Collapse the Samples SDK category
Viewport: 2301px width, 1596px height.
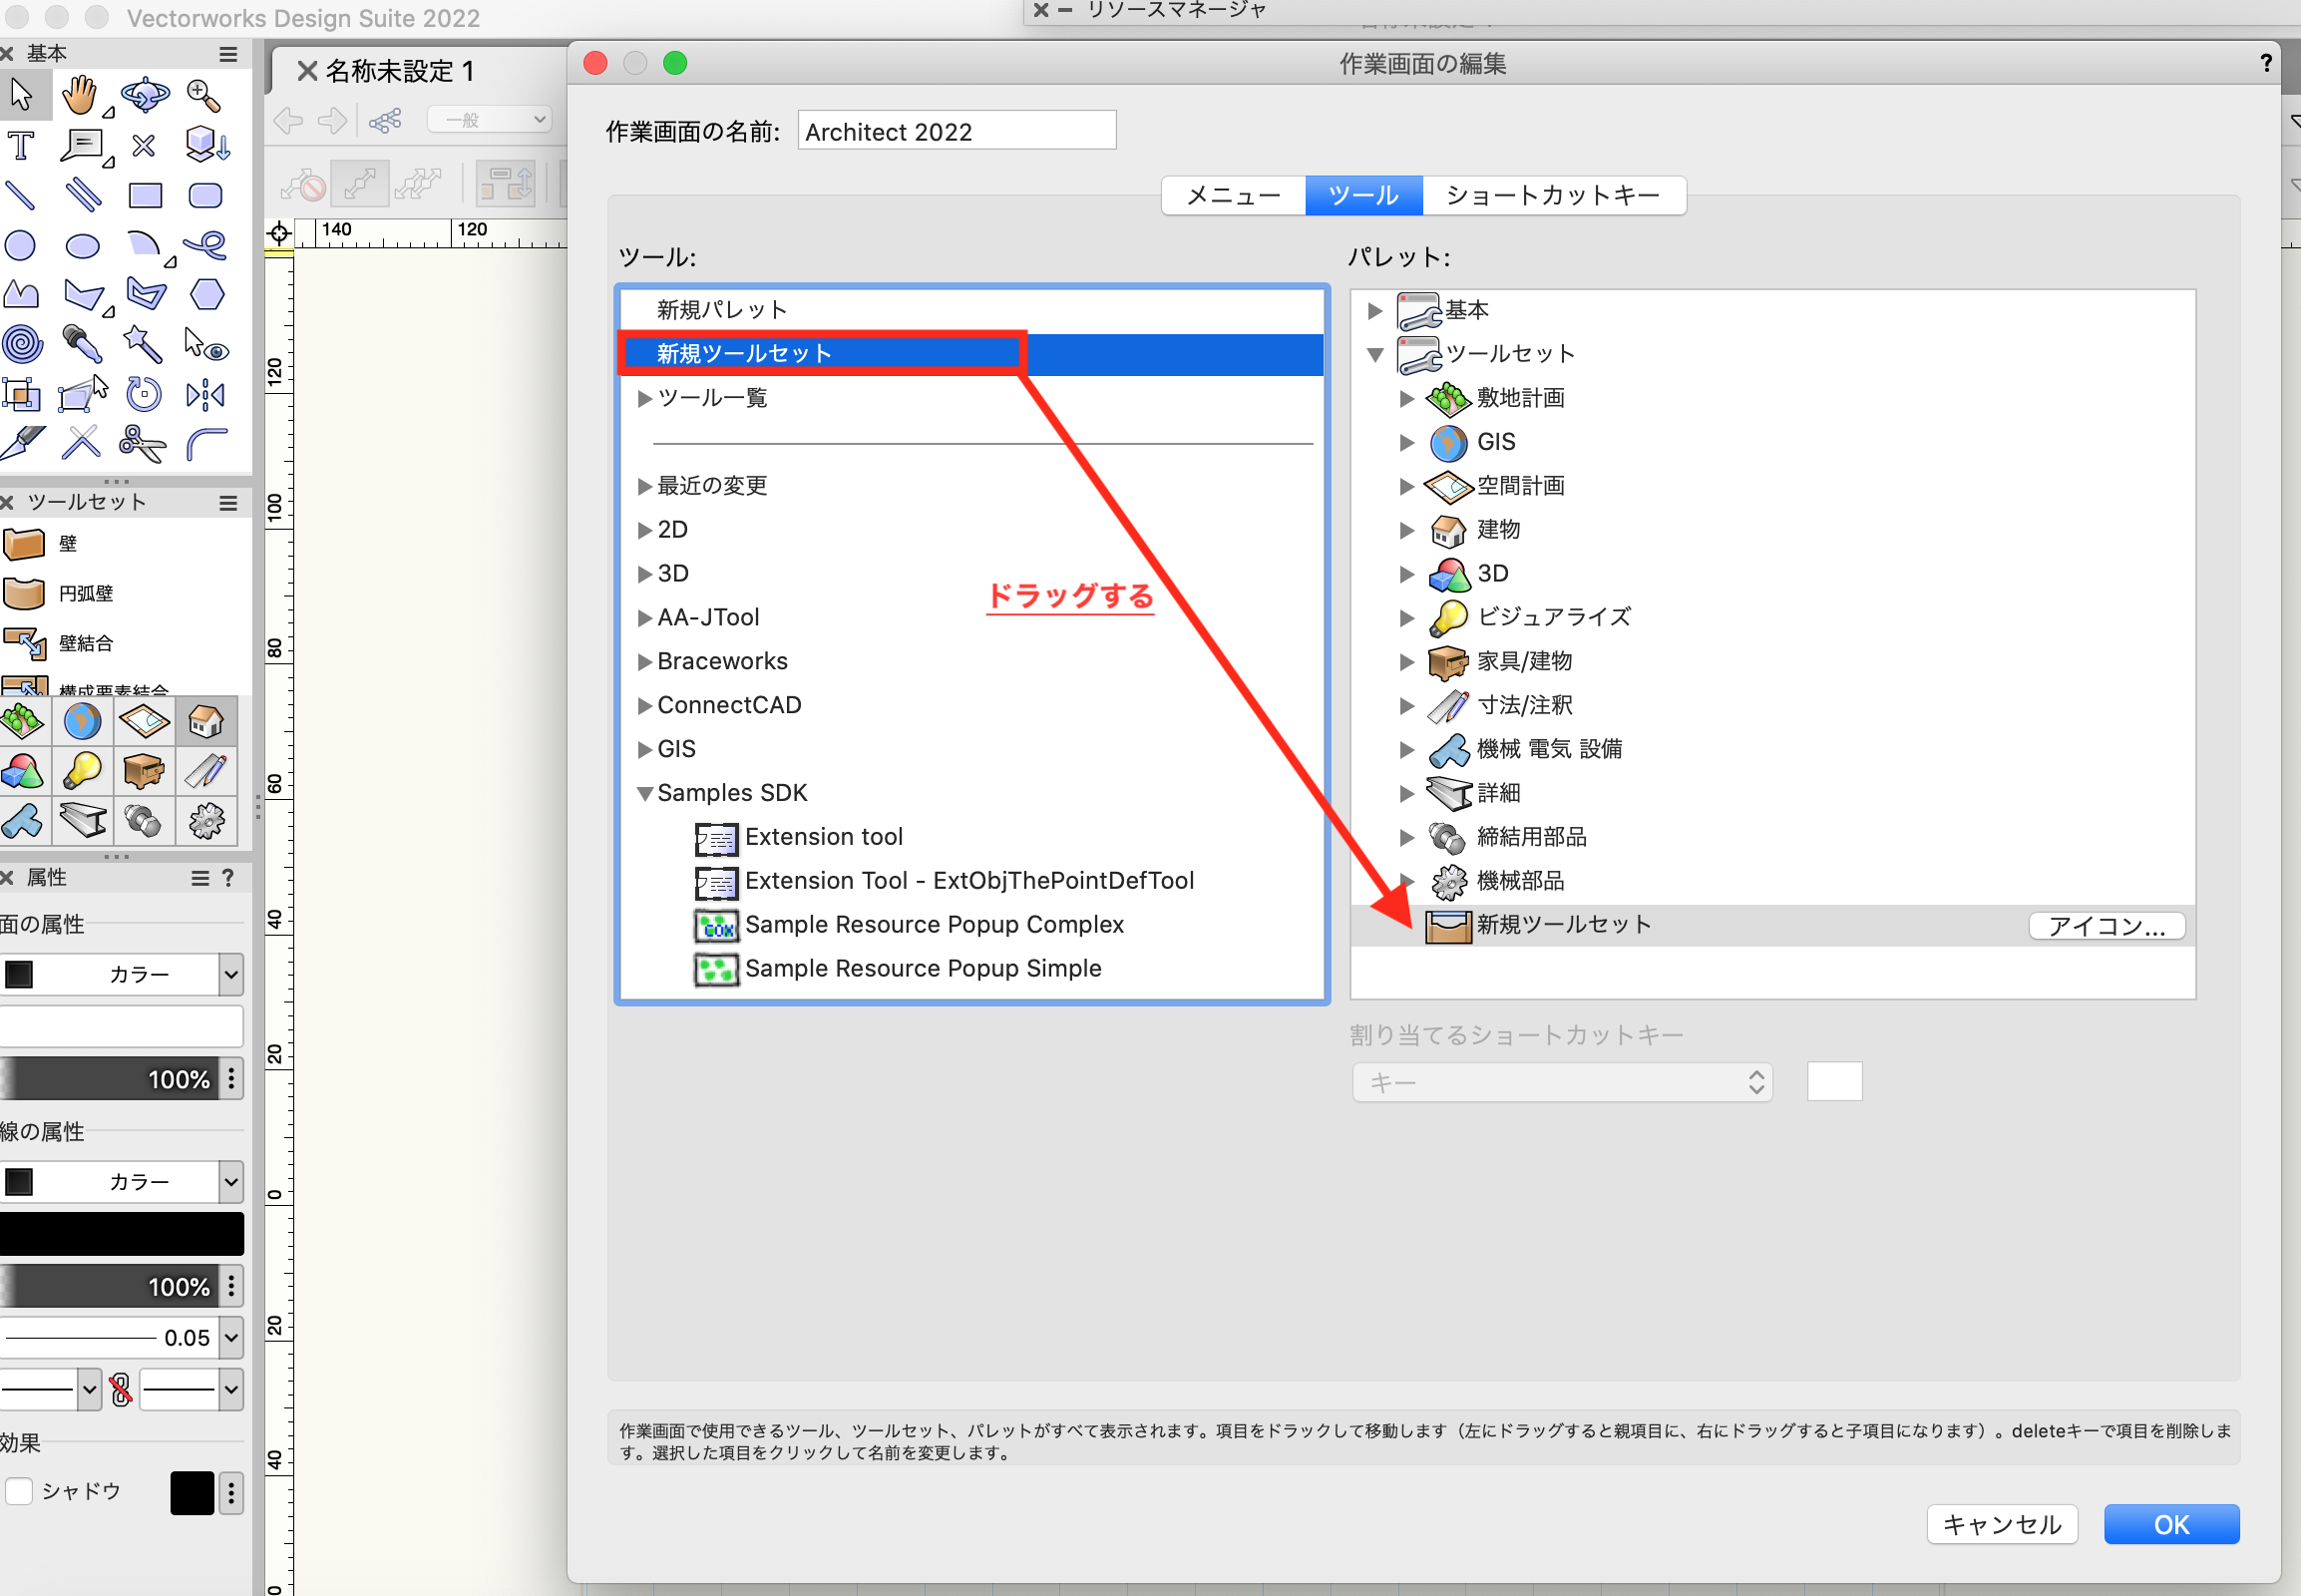645,794
